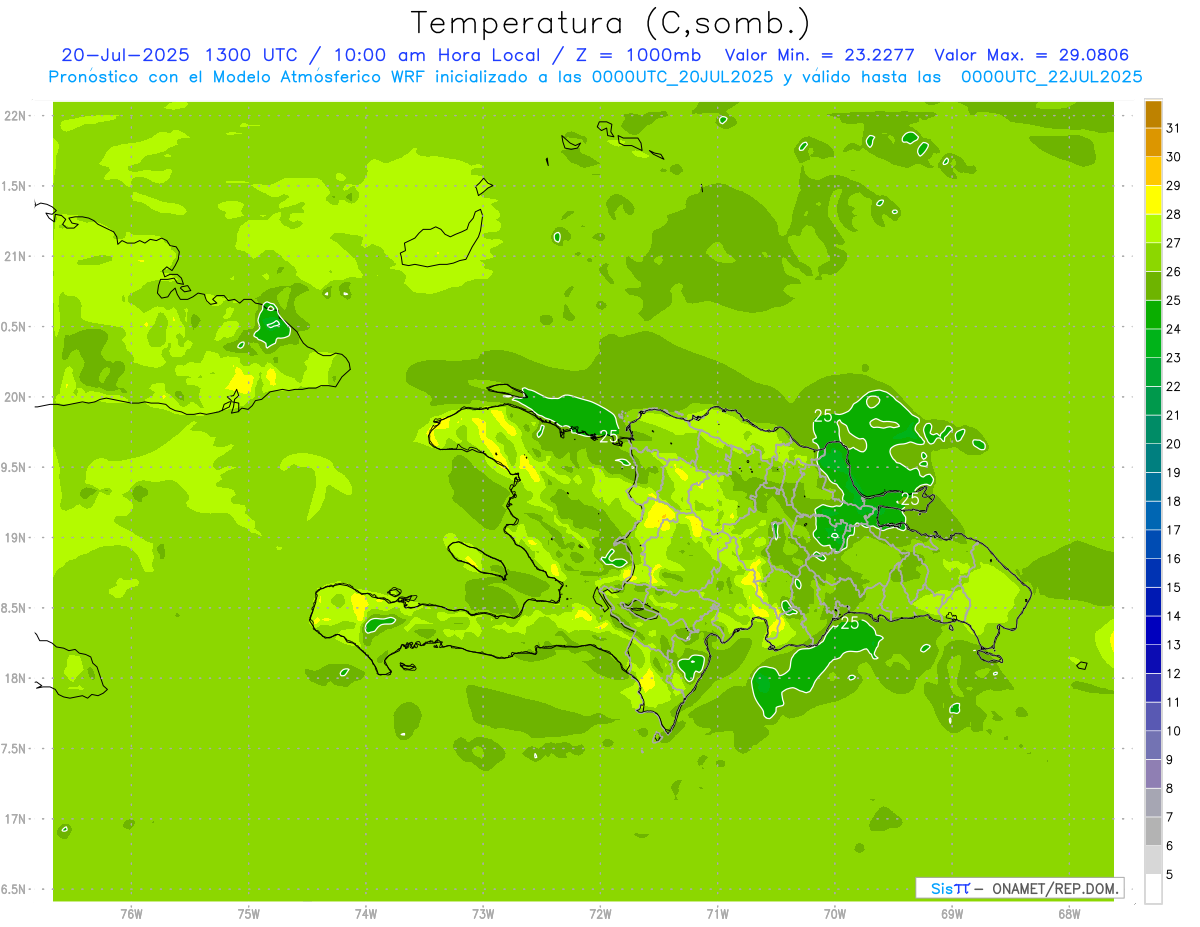The width and height of the screenshot is (1200, 927).
Task: Click the 76W longitude axis label
Action: point(131,914)
